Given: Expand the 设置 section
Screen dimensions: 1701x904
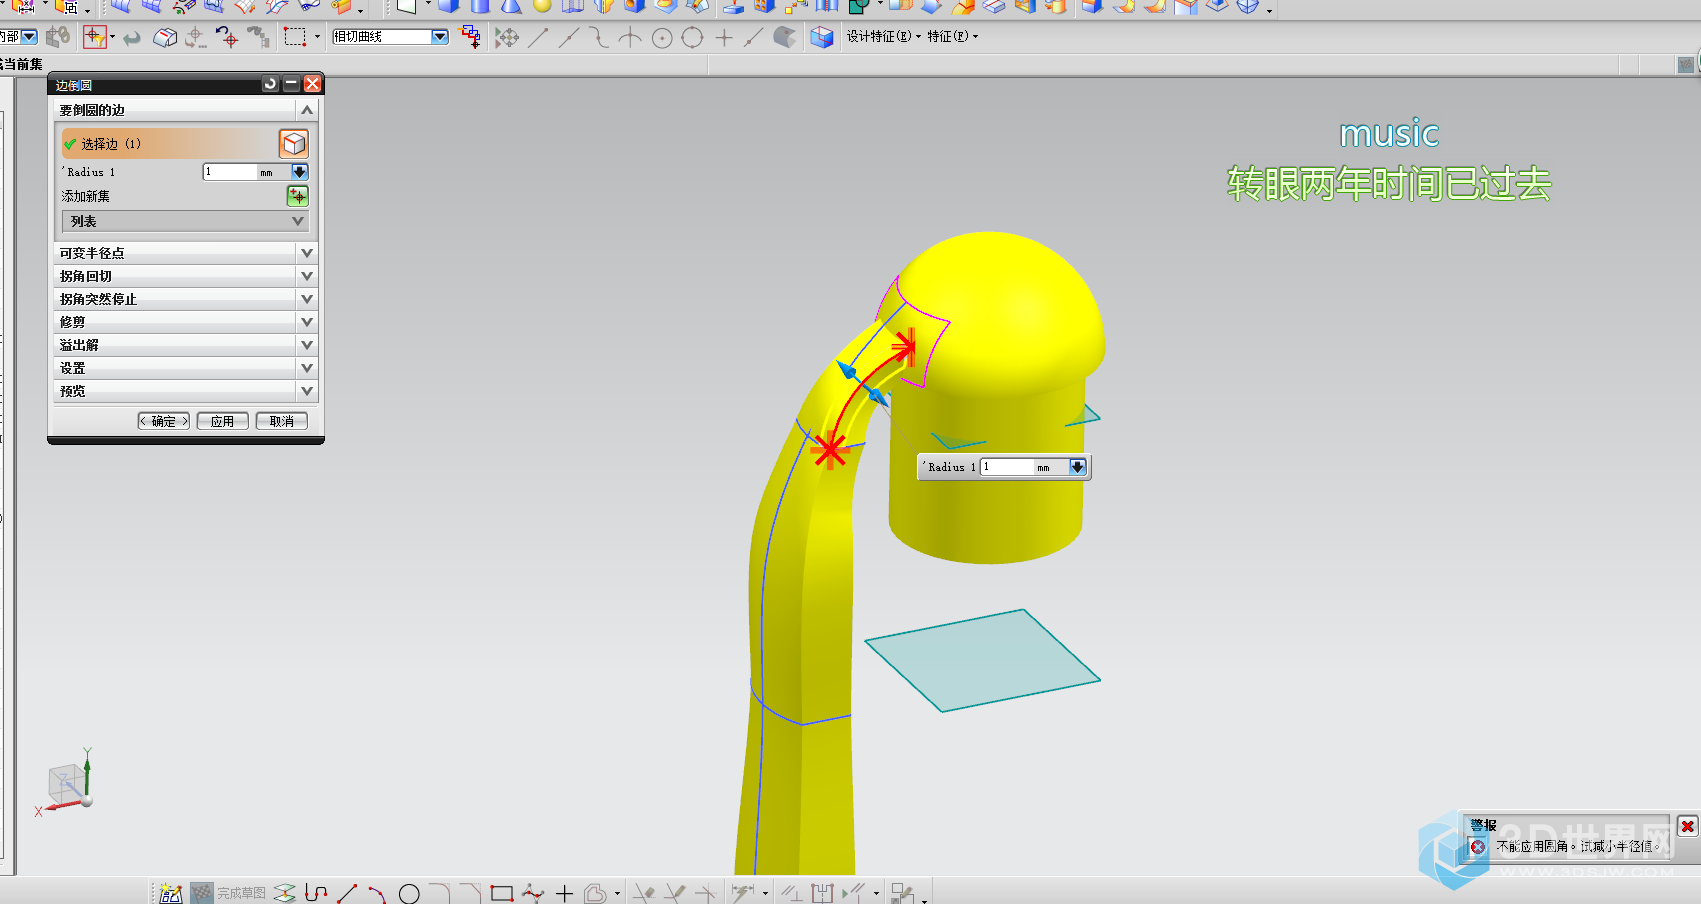Looking at the screenshot, I should [x=185, y=368].
